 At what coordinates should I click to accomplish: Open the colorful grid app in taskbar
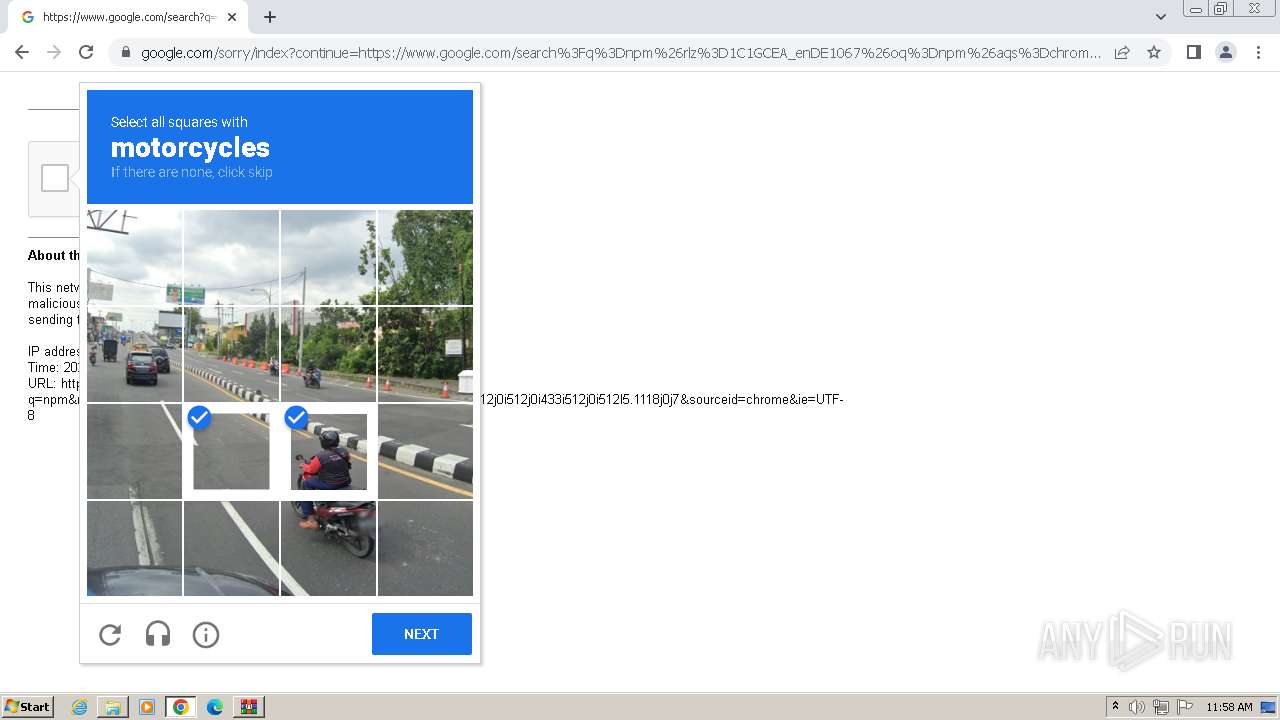[x=249, y=707]
